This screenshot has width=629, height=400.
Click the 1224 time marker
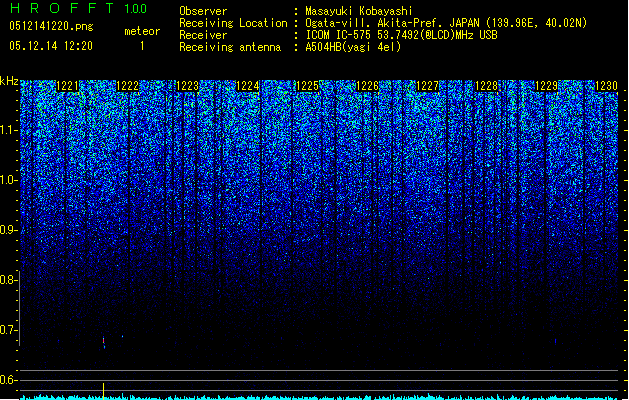(248, 86)
